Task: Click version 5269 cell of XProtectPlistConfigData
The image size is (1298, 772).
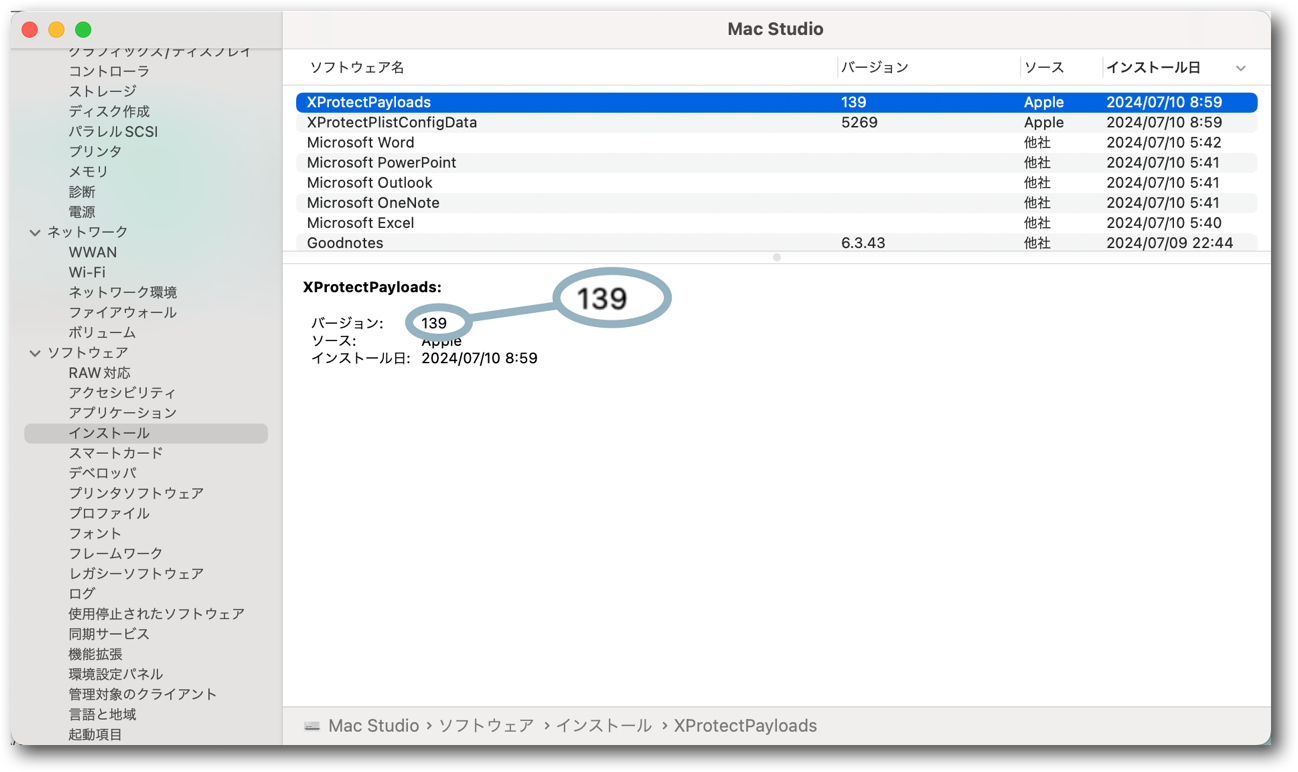Action: click(859, 122)
